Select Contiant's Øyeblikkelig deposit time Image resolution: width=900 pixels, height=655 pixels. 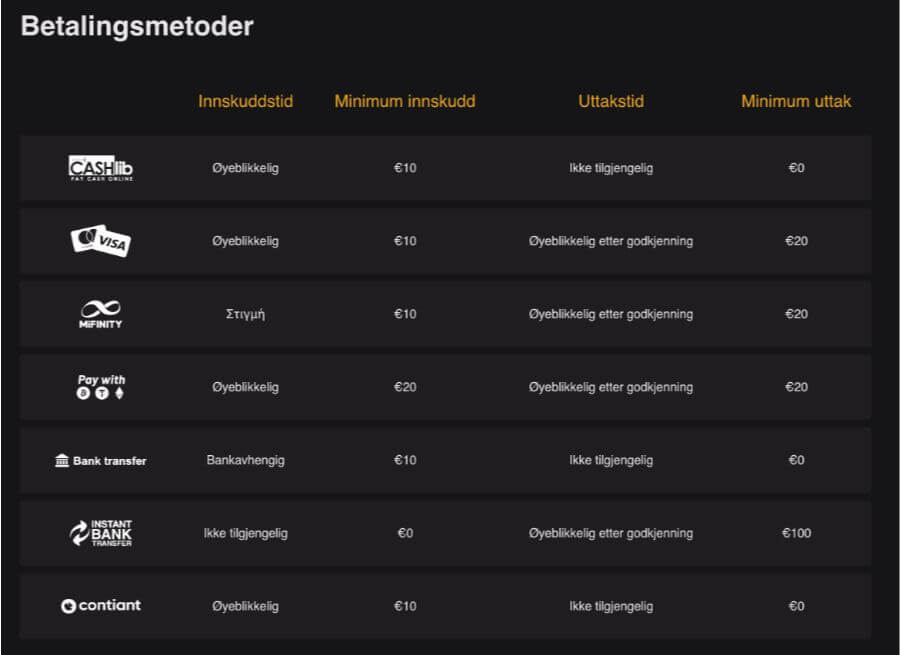[x=245, y=606]
